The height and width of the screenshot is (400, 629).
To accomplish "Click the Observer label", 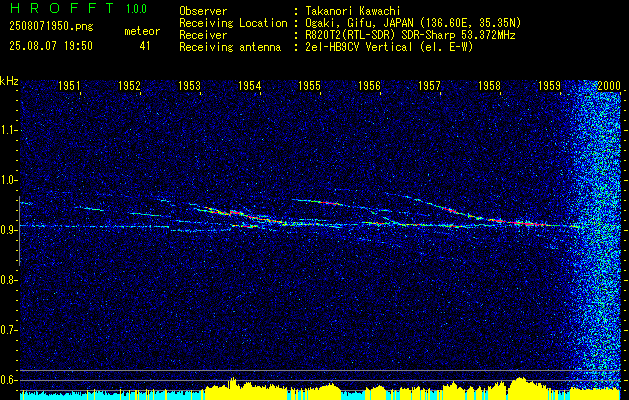I will click(x=203, y=11).
